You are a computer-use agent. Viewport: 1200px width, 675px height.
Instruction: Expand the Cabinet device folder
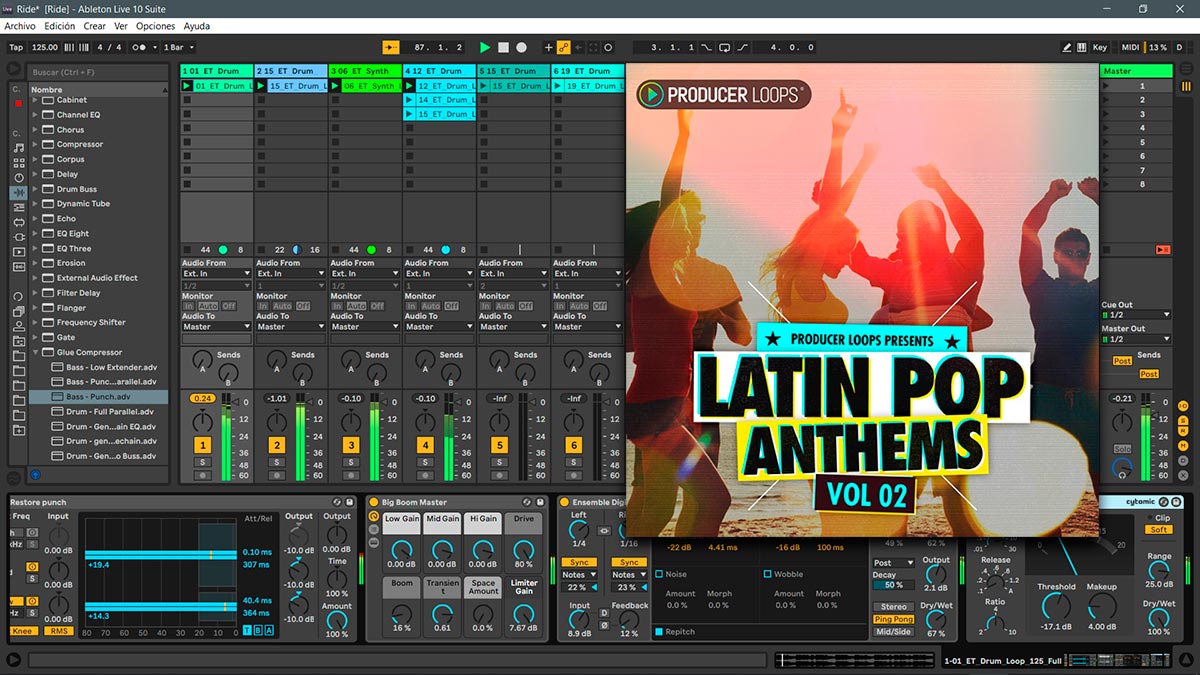[x=36, y=100]
